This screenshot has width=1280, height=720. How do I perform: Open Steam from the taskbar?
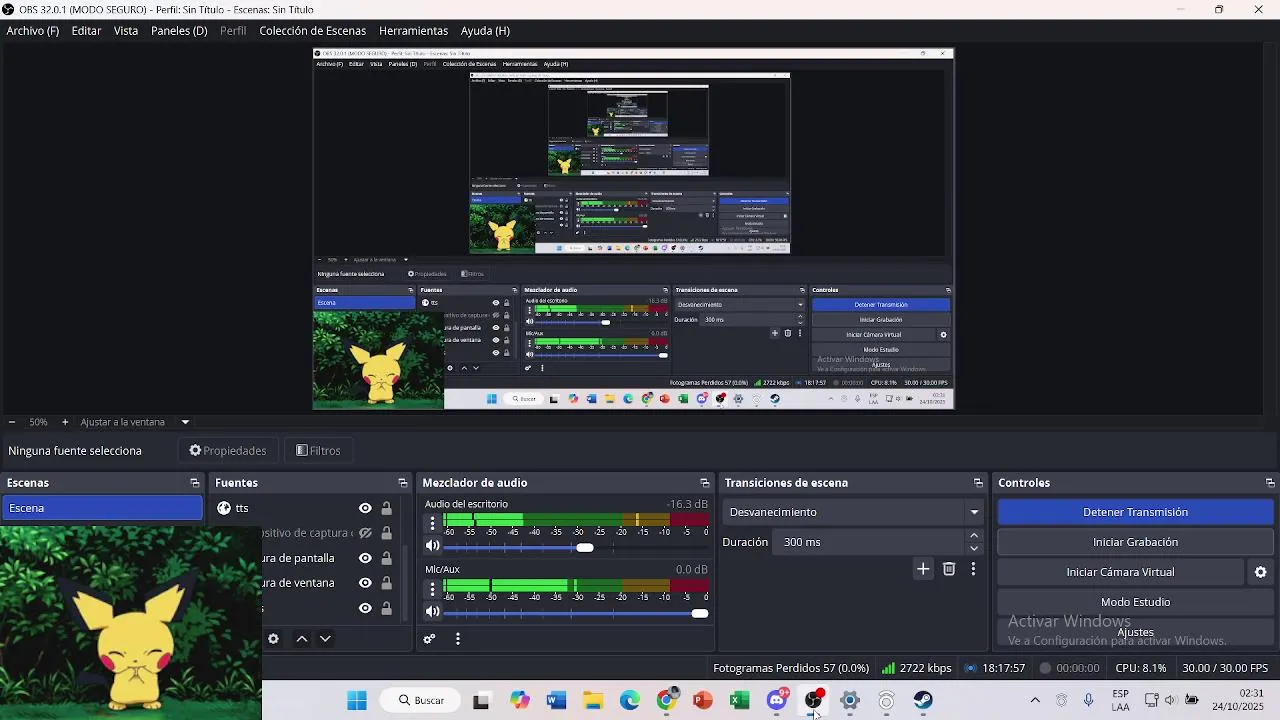point(923,700)
